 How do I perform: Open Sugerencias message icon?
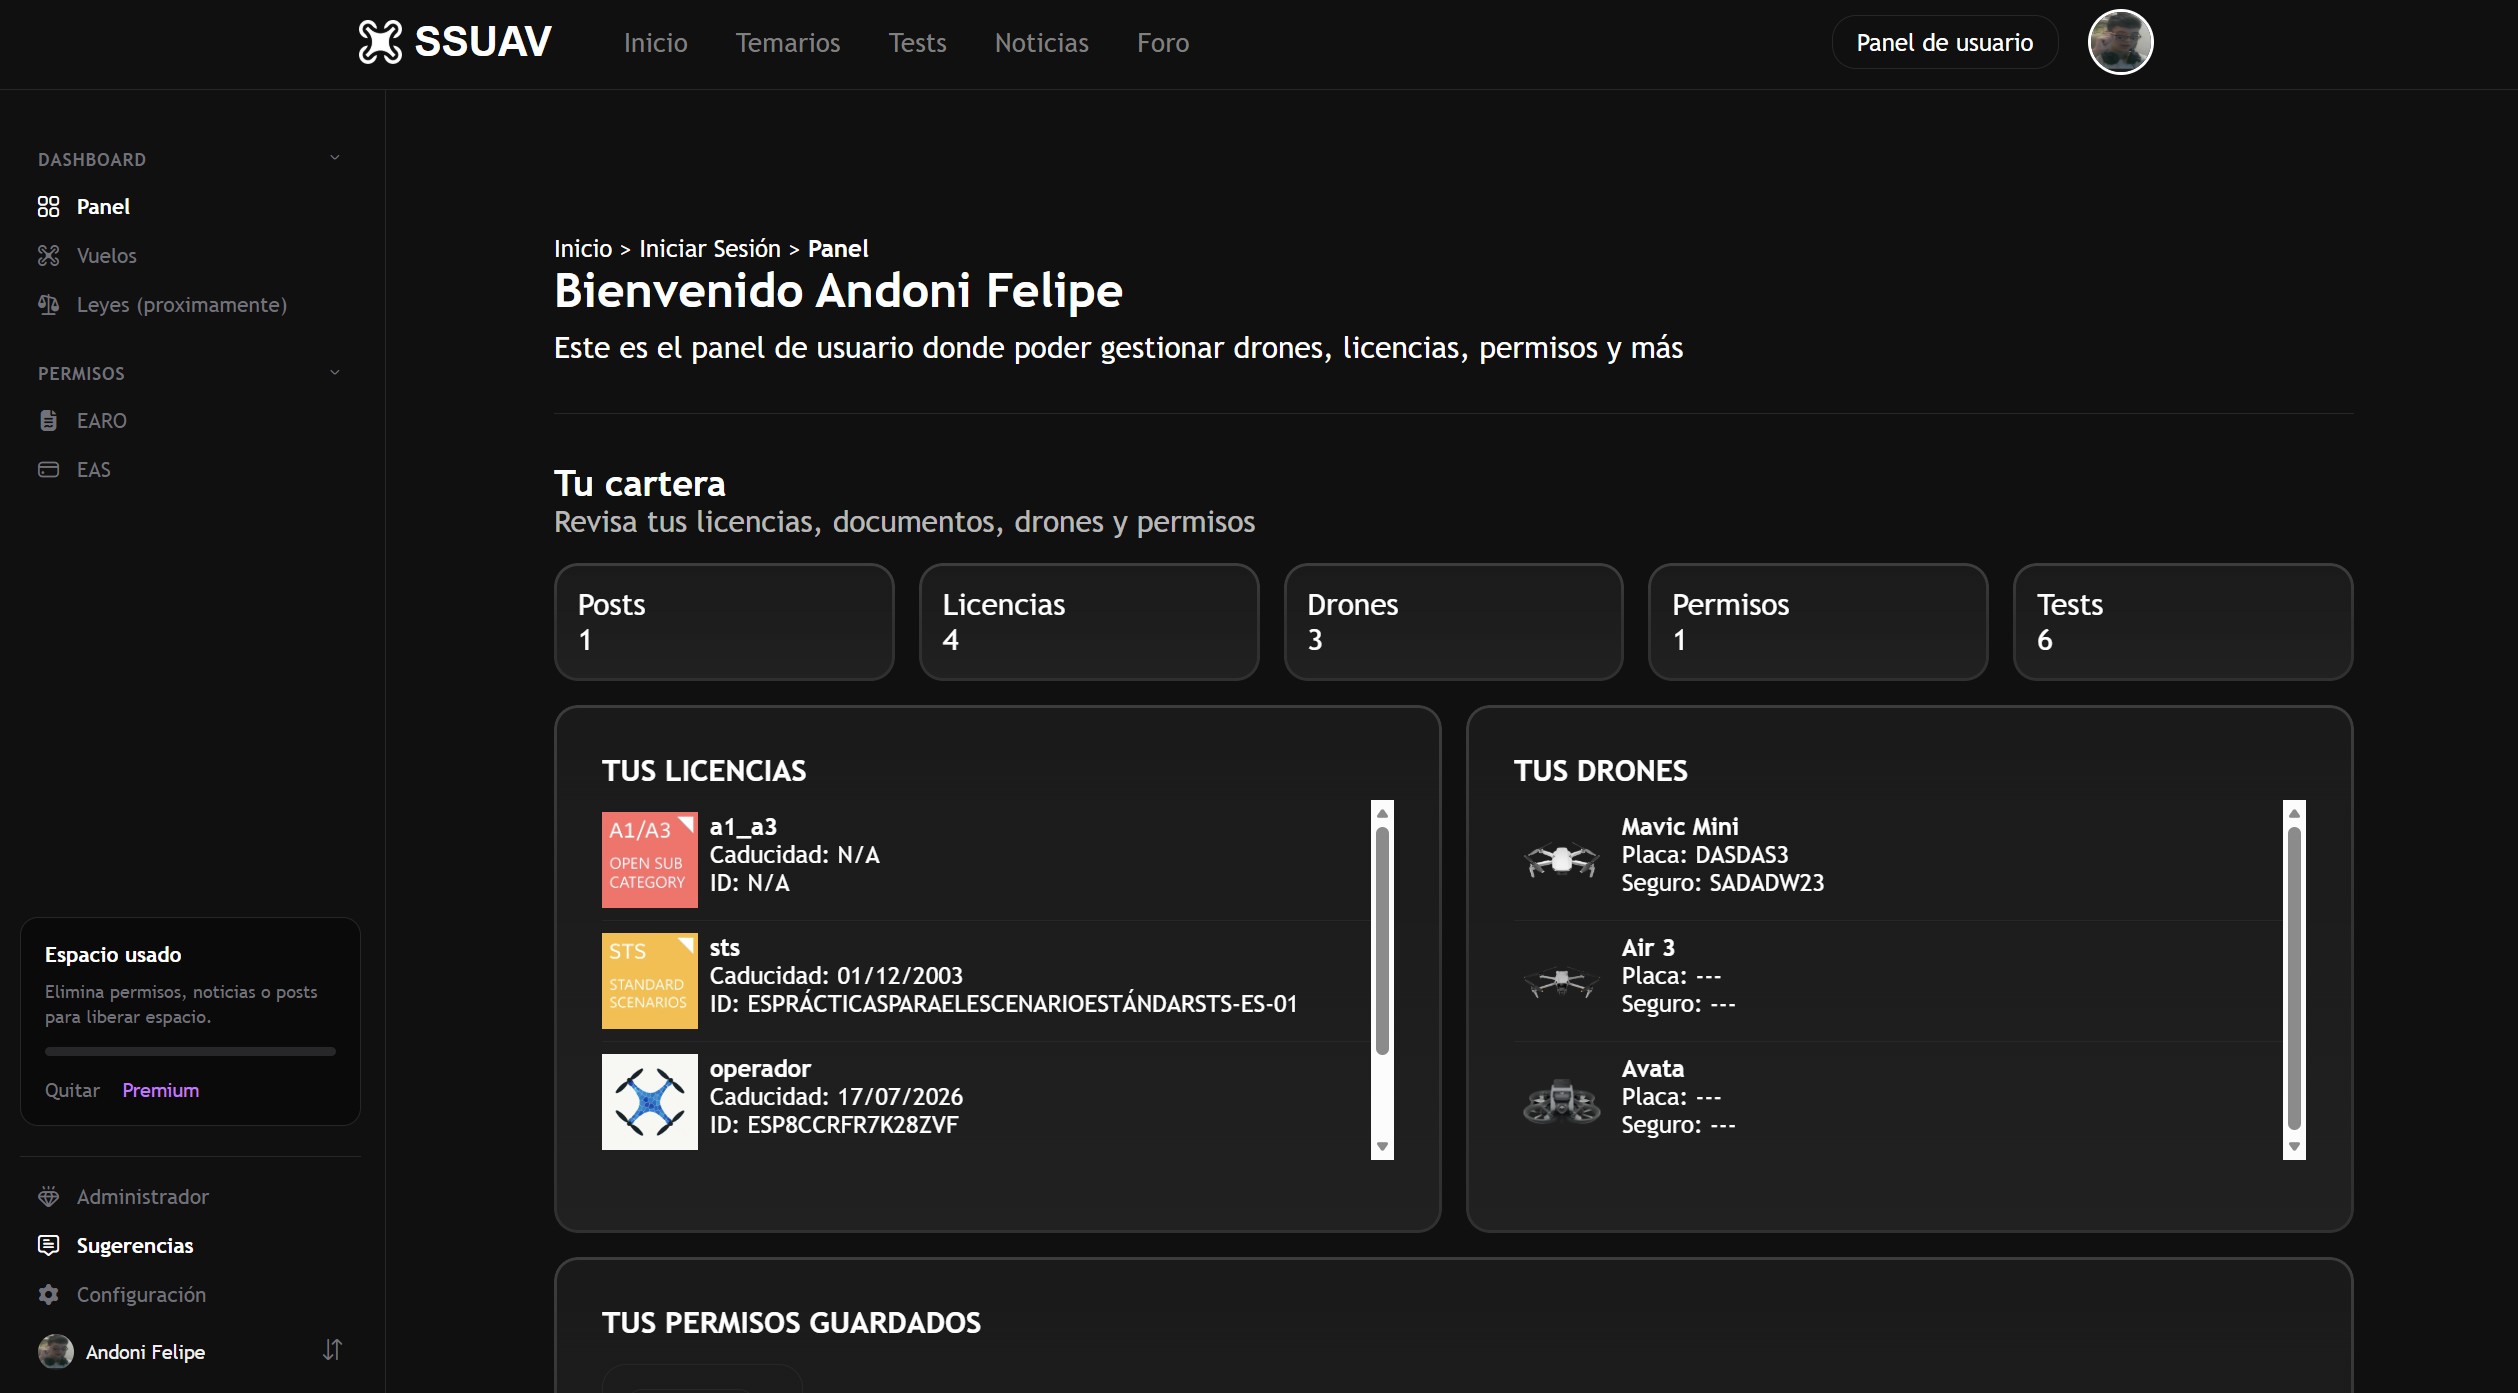[48, 1246]
